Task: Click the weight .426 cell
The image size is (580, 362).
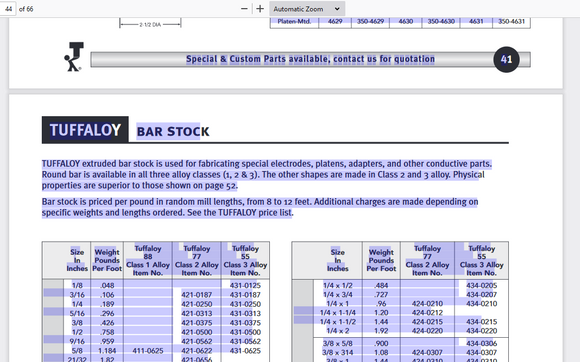Action: pyautogui.click(x=107, y=322)
